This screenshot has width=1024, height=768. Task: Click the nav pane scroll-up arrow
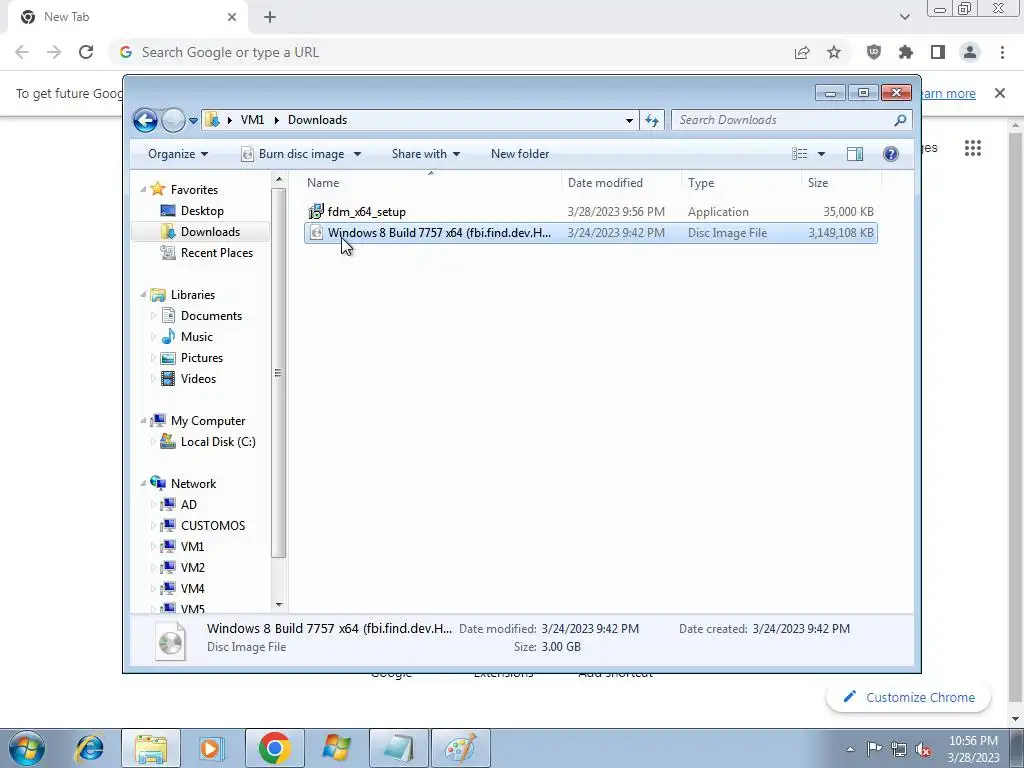(x=279, y=180)
